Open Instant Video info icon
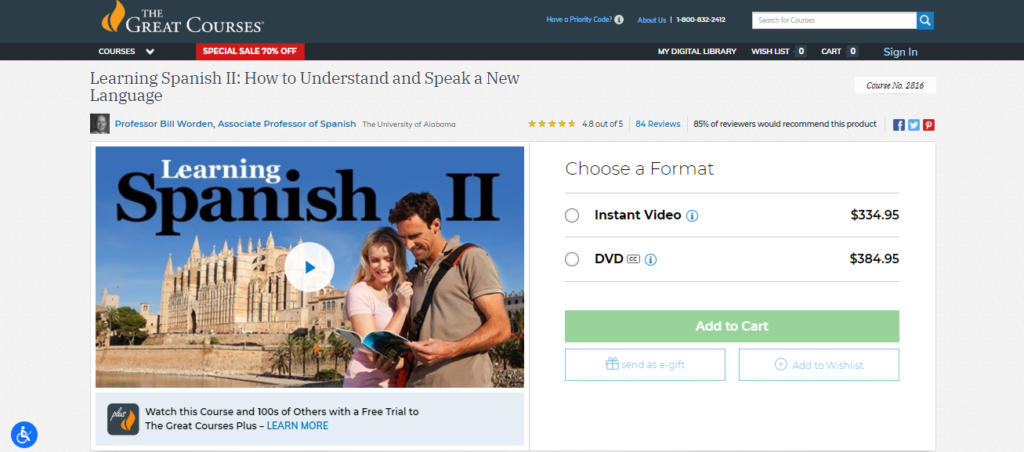The height and width of the screenshot is (452, 1024). pyautogui.click(x=692, y=216)
